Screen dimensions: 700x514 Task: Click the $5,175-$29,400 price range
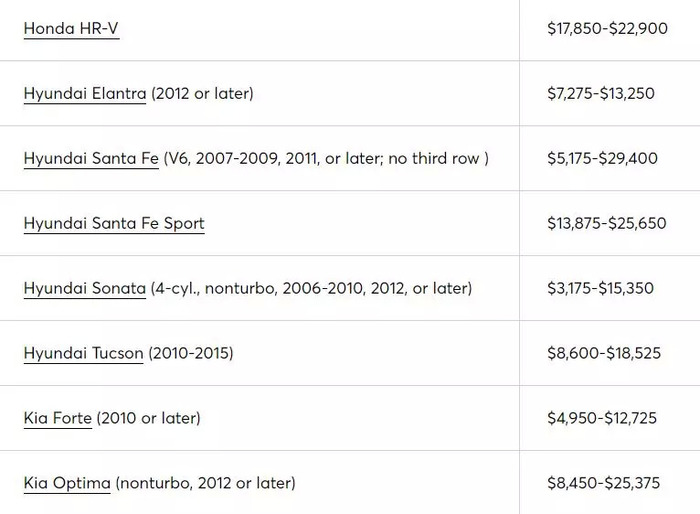602,158
